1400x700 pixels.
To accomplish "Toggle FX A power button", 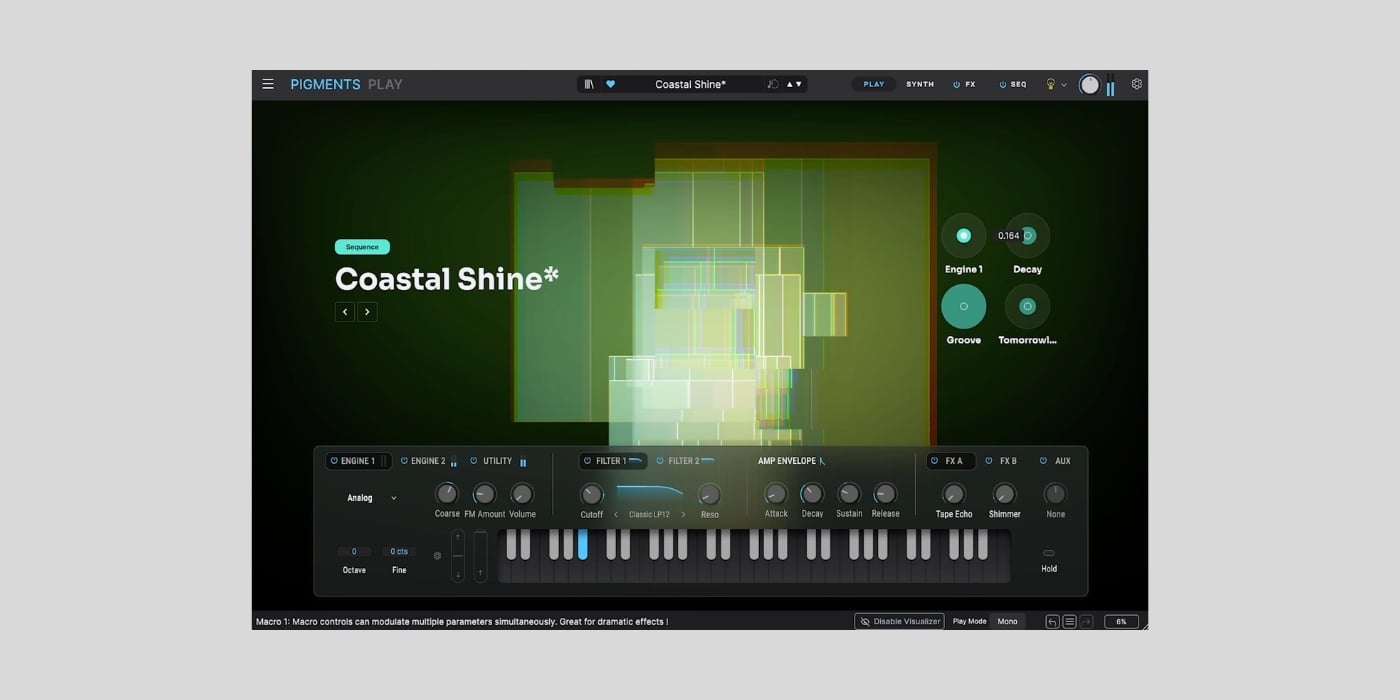I will tap(934, 461).
